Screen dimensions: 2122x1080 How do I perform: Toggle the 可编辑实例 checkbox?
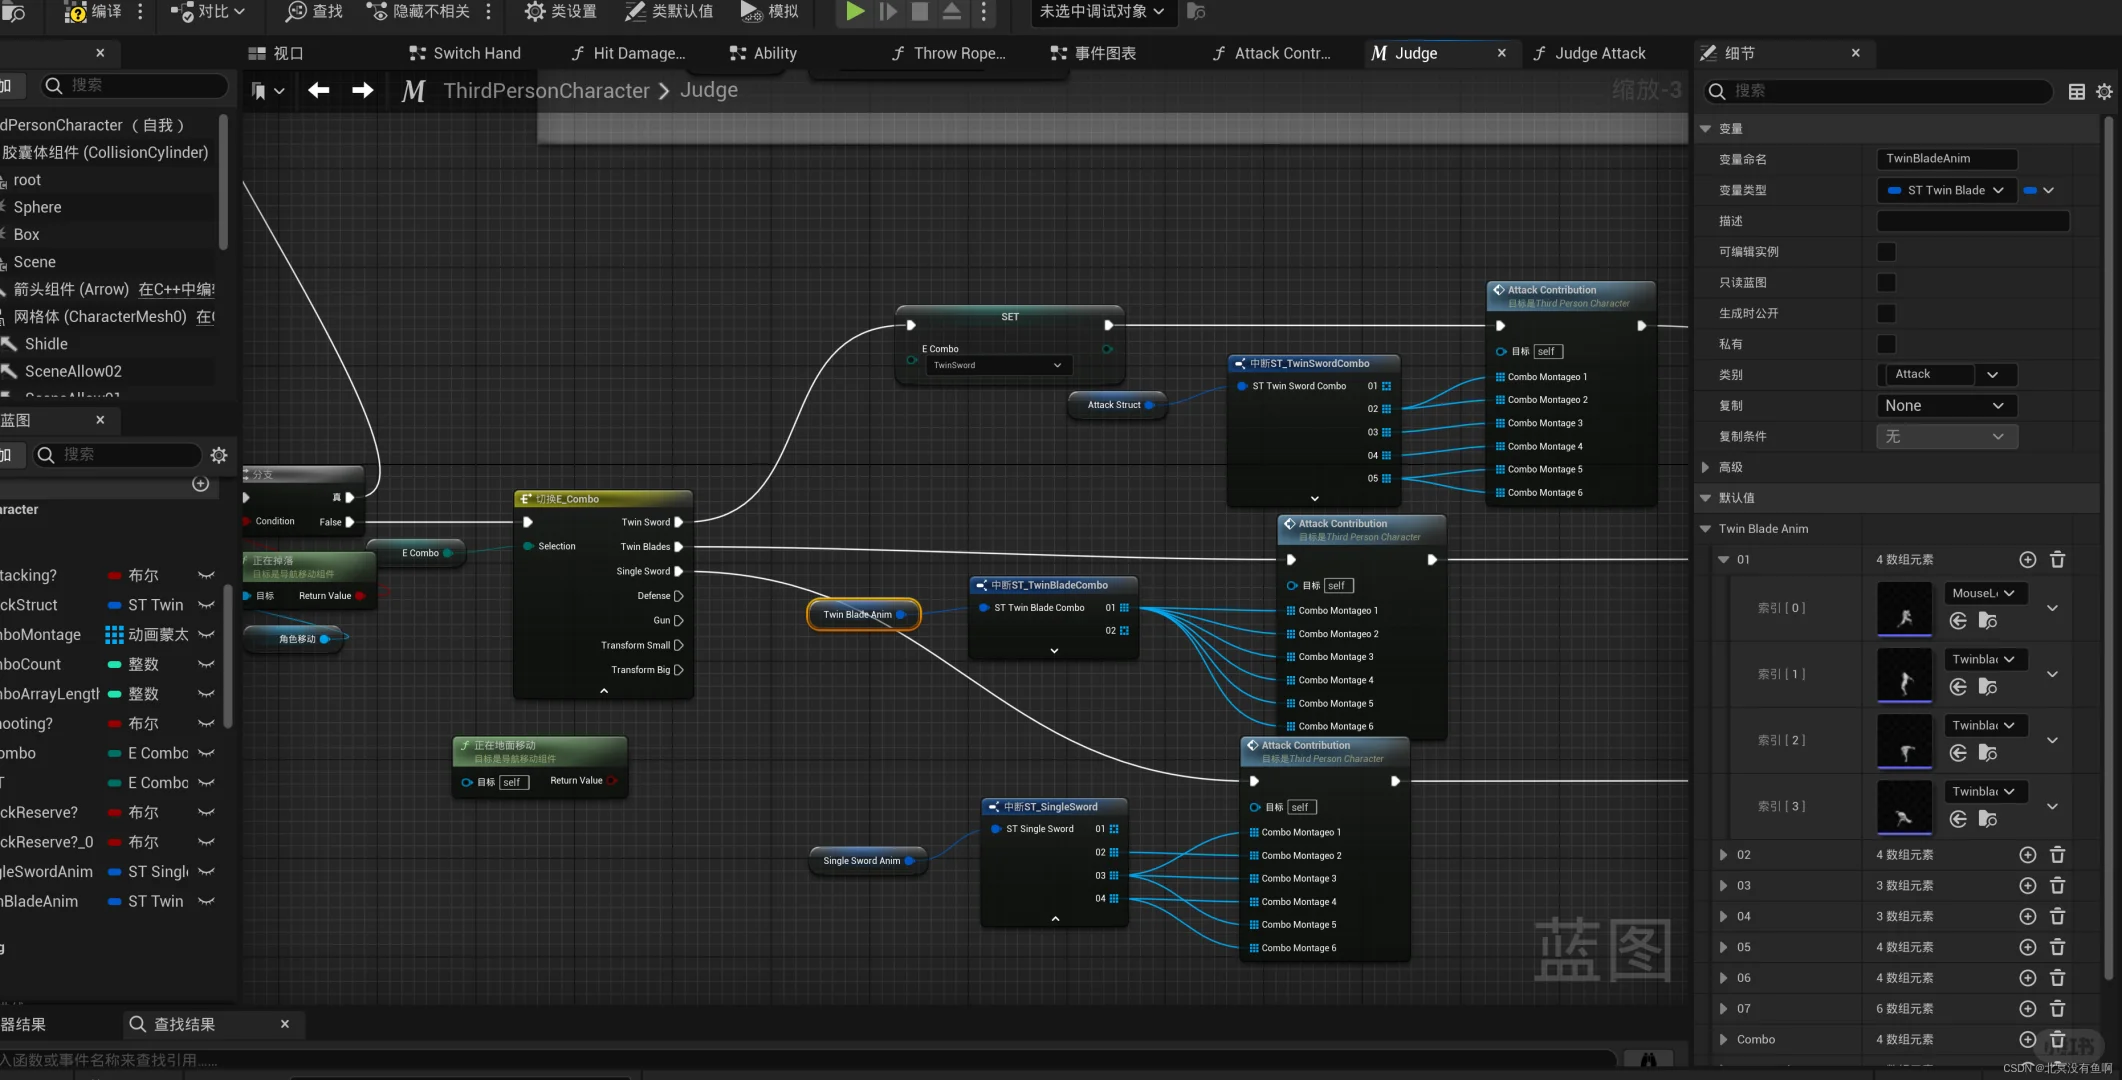click(1886, 252)
